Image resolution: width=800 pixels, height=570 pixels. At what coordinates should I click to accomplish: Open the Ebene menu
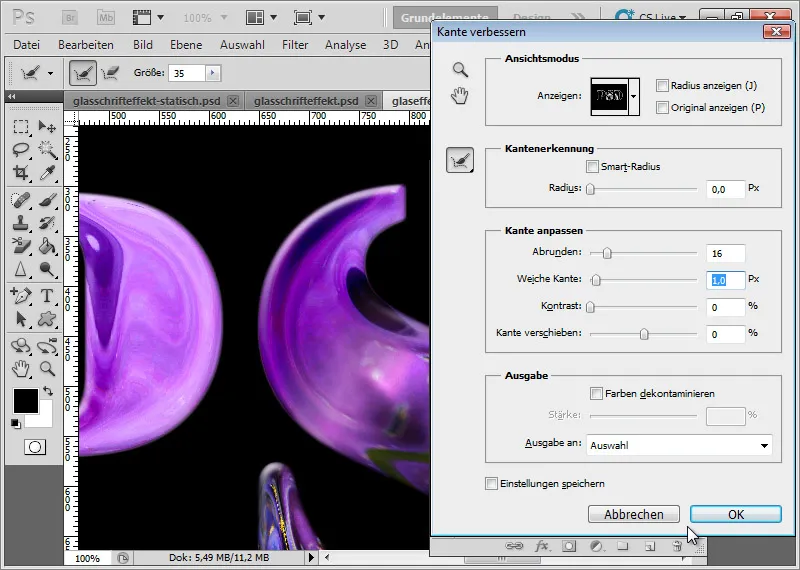[186, 45]
